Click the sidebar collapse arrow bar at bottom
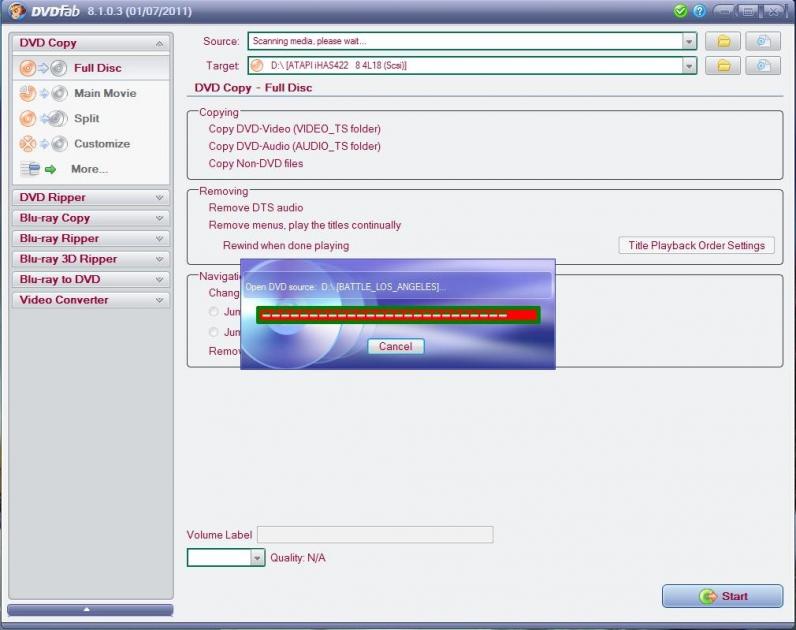The width and height of the screenshot is (796, 630). (90, 609)
